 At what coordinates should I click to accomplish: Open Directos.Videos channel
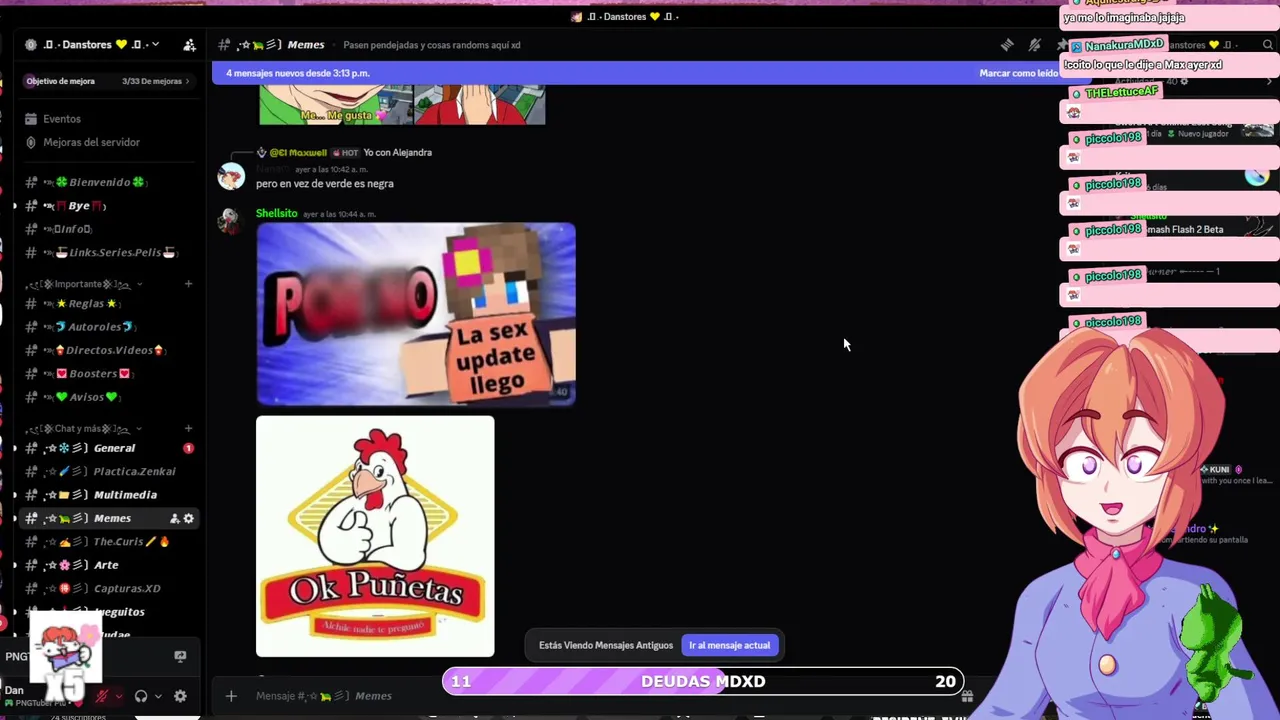click(110, 350)
